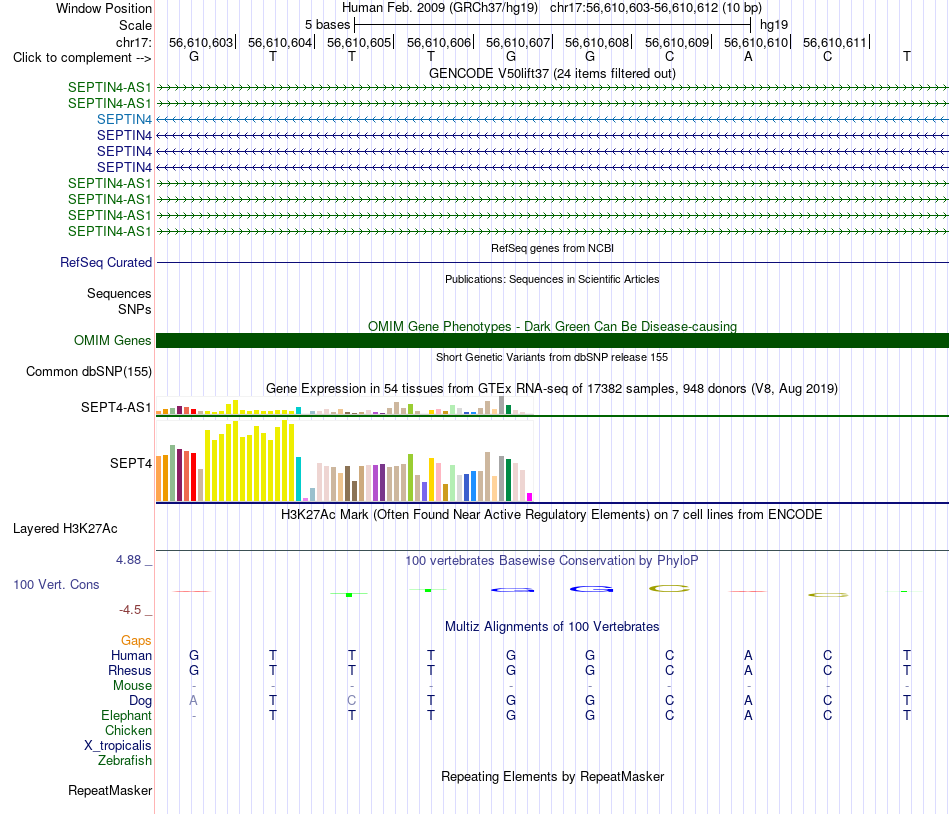
Task: Open 'Publications: Sequences in Scientific Articles' title
Action: click(x=552, y=279)
